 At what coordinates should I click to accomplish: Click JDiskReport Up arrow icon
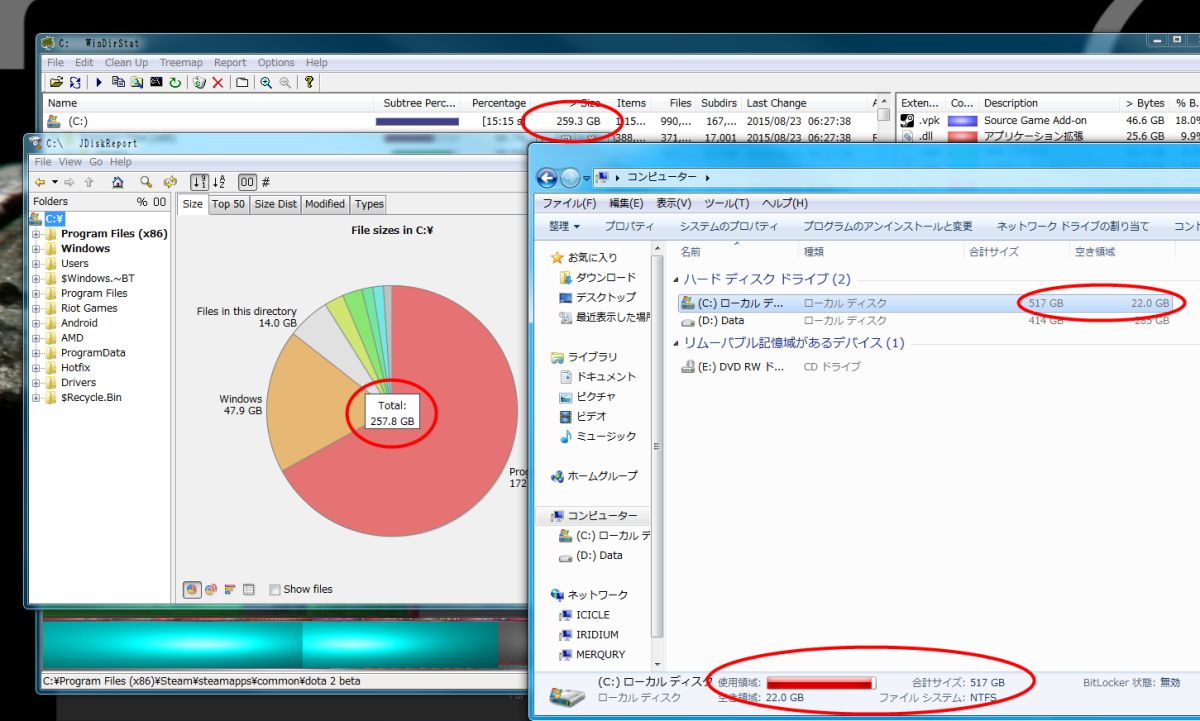pos(89,182)
